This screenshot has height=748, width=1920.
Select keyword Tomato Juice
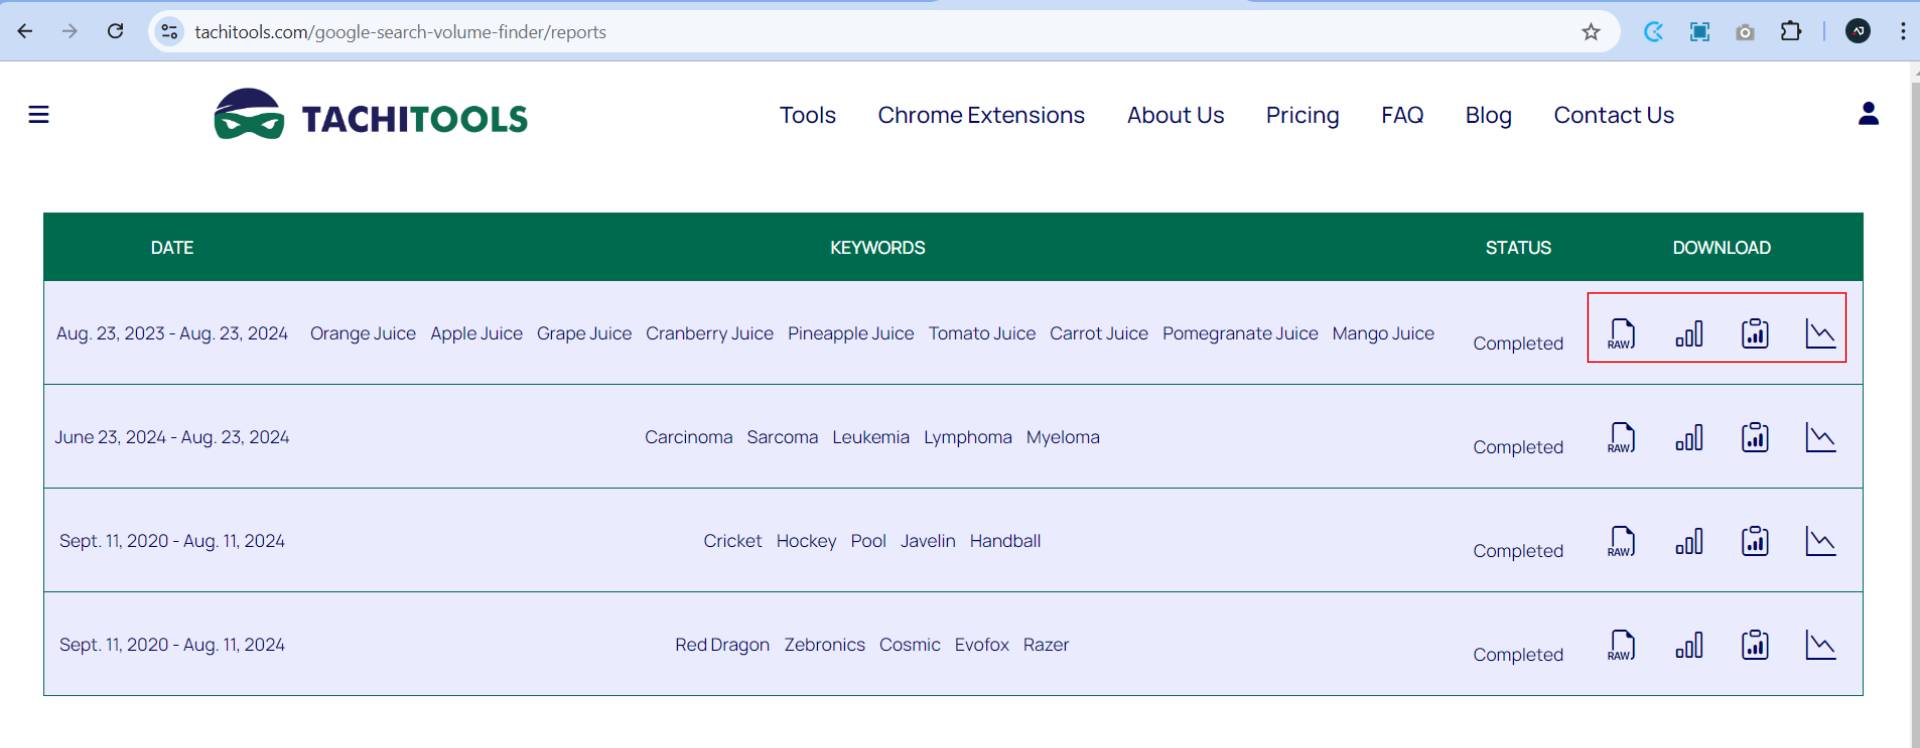pyautogui.click(x=981, y=334)
